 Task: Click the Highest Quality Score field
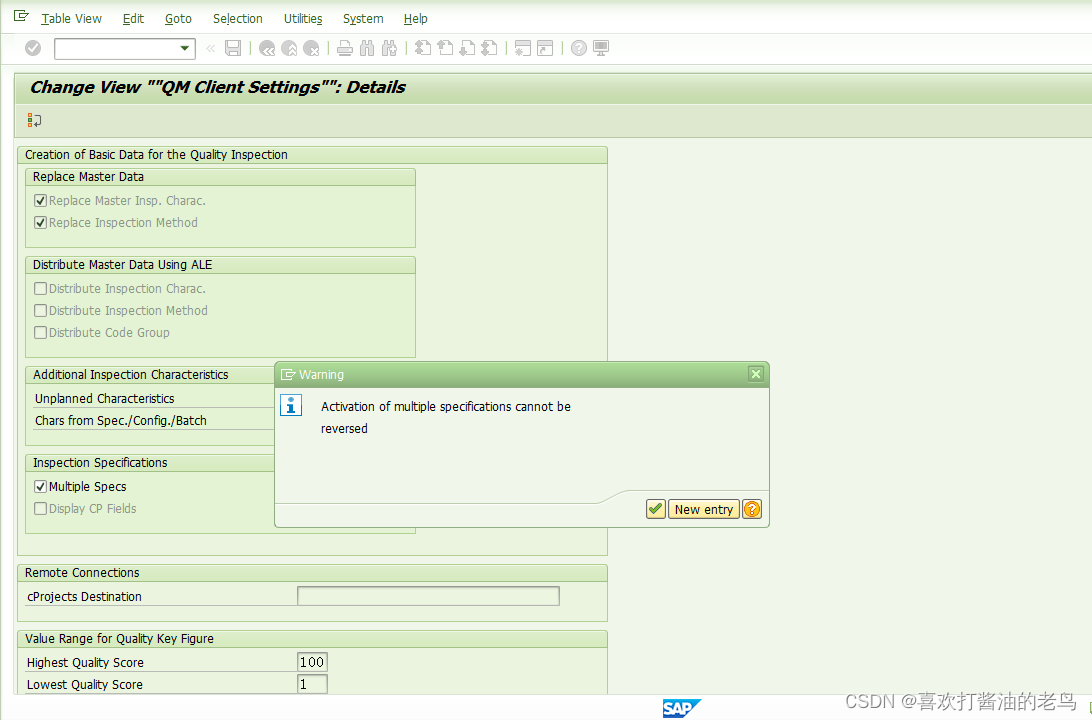[x=311, y=661]
